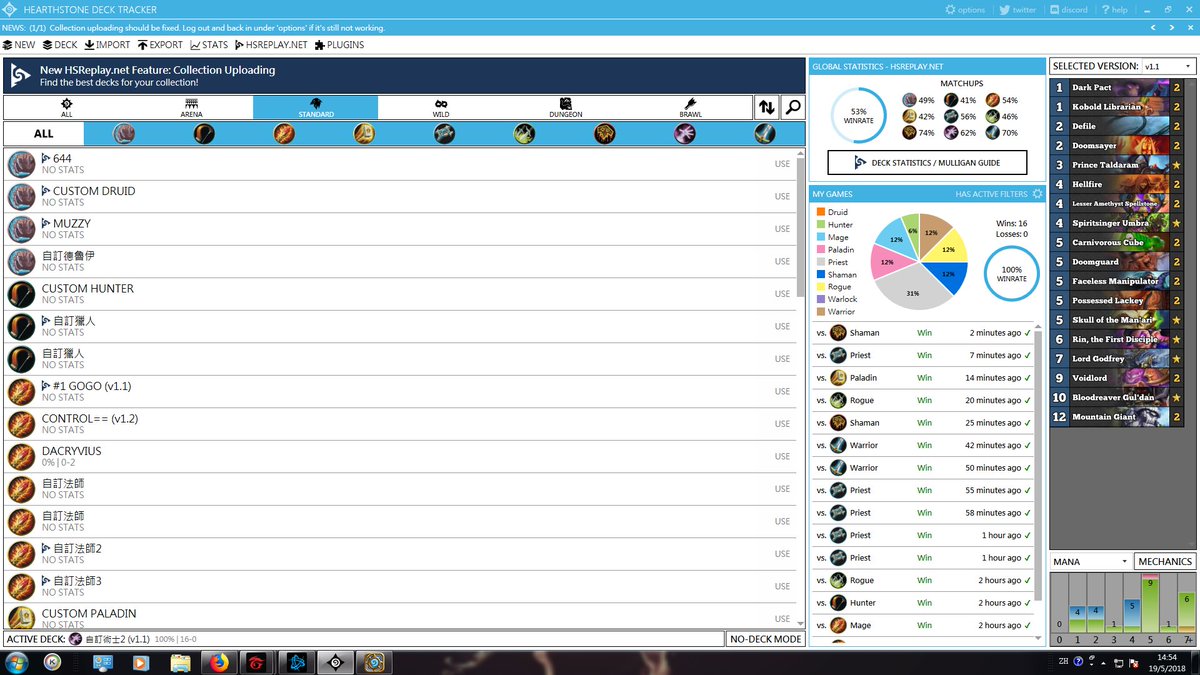Click HSReplay logo in feature banner
The height and width of the screenshot is (675, 1200).
pyautogui.click(x=21, y=76)
